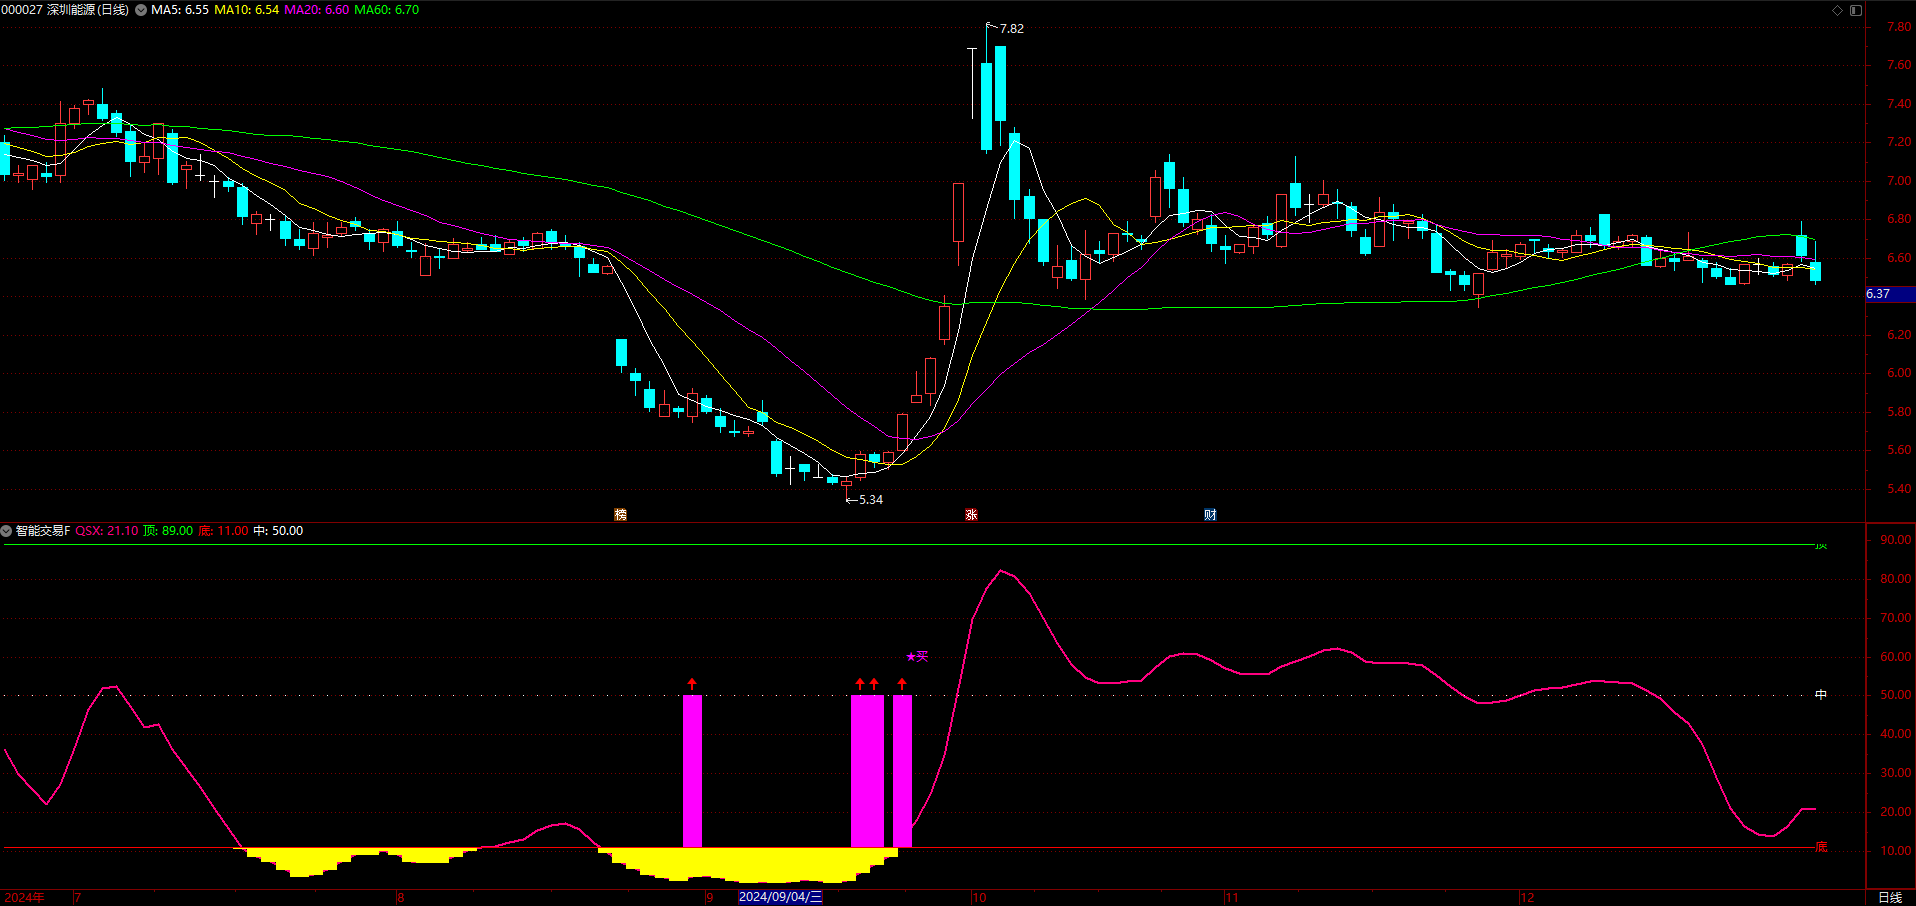
Task: Toggle the side panel icon at top right
Action: [x=1856, y=10]
